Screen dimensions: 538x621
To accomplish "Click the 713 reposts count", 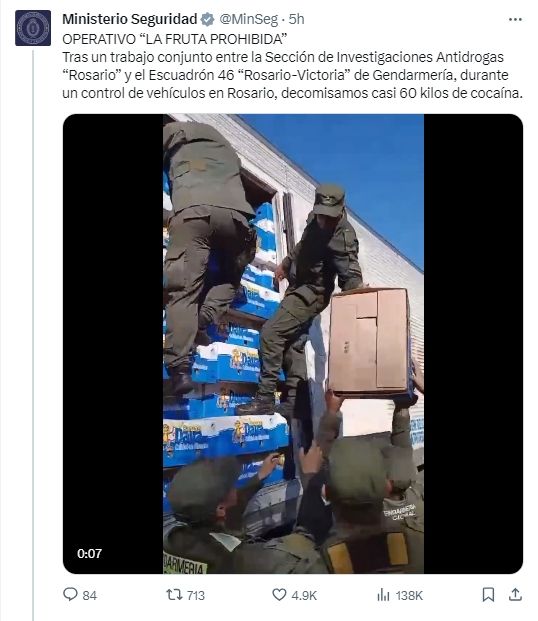I will pos(196,595).
